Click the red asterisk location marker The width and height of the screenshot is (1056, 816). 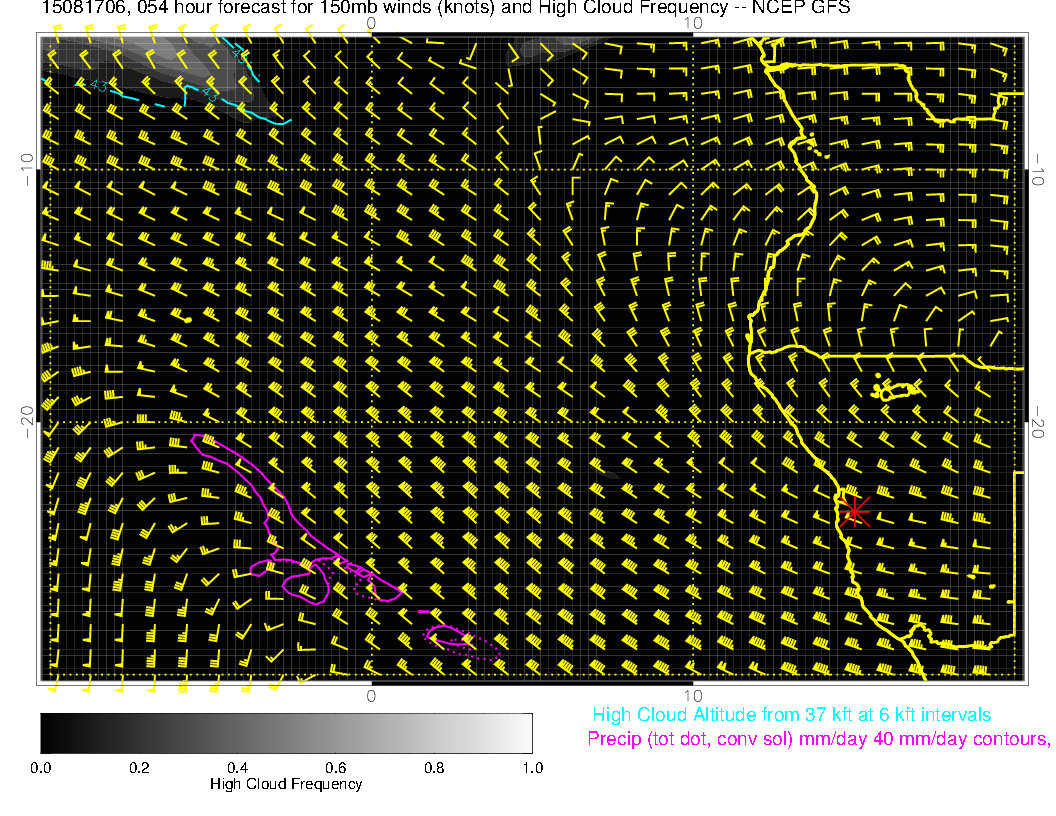855,510
